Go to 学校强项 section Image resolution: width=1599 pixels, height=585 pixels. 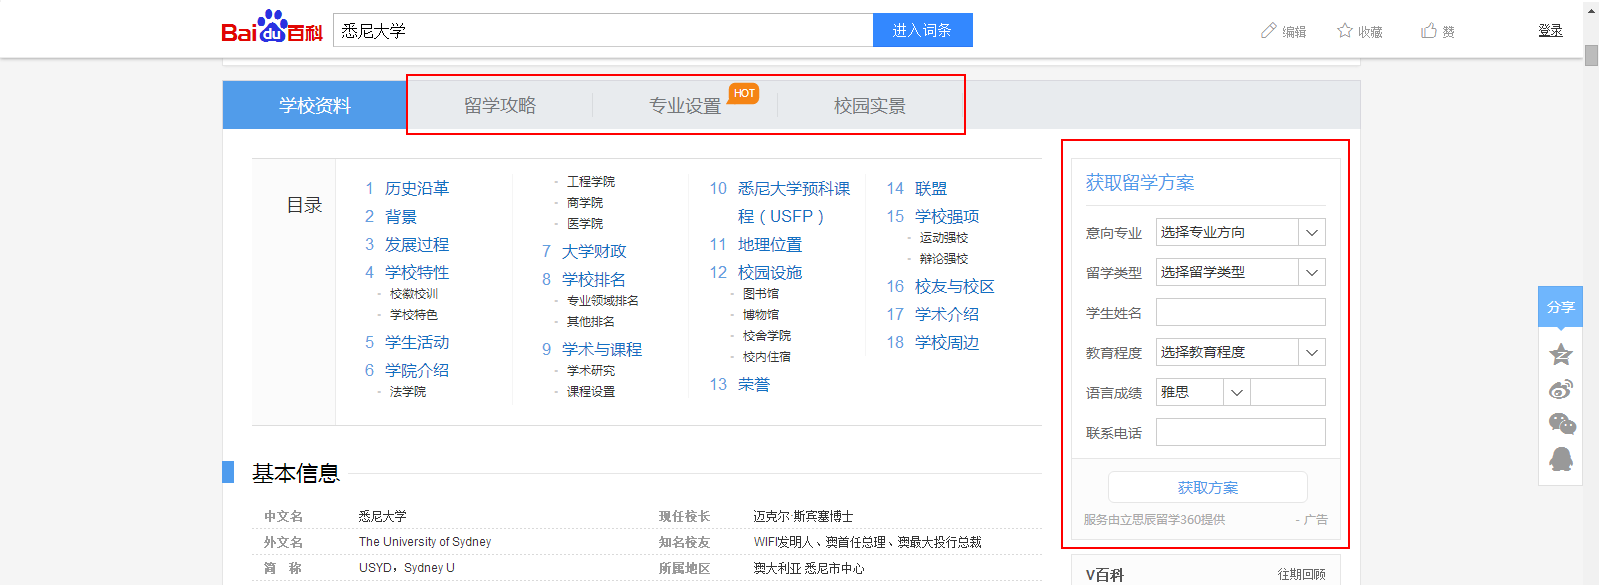tap(947, 216)
